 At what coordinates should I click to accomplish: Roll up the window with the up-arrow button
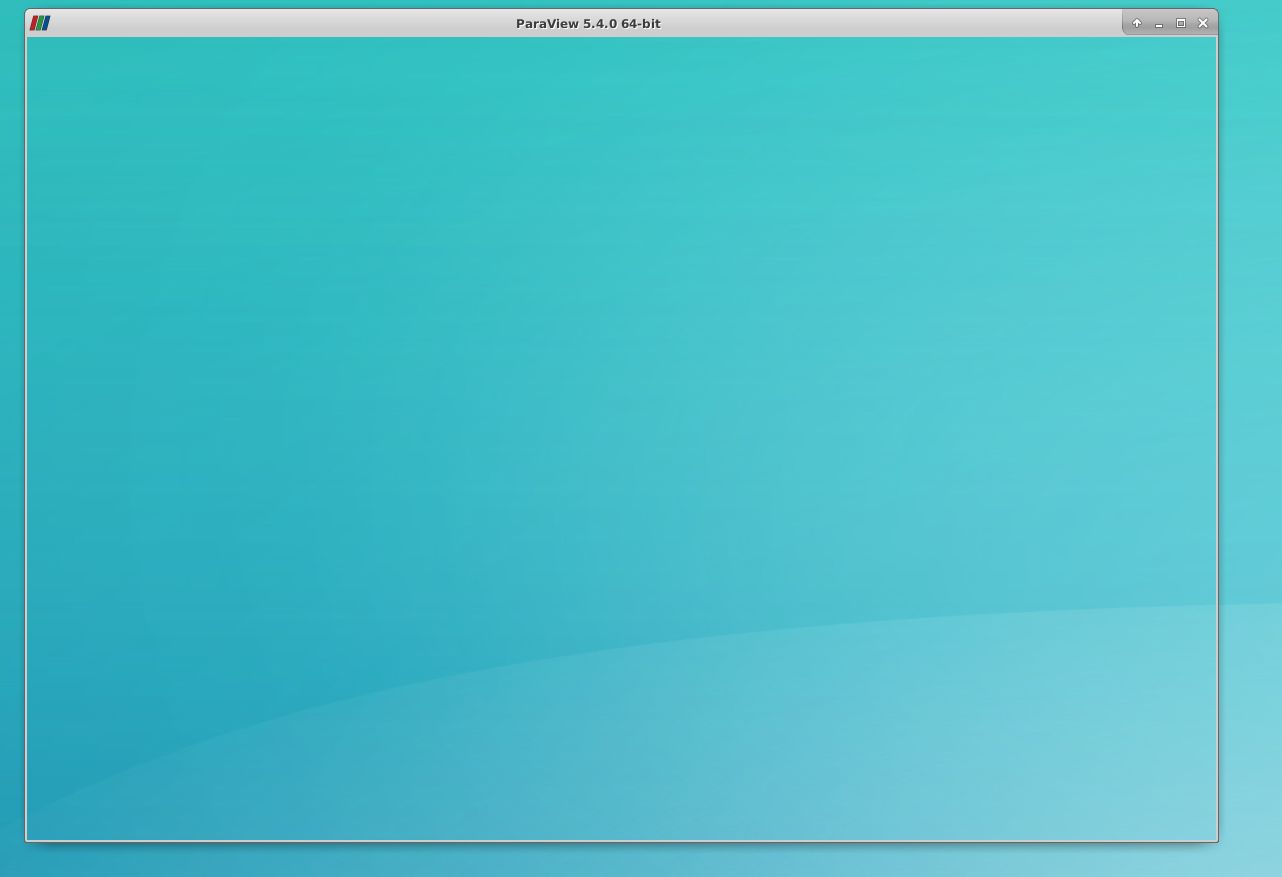(1137, 23)
